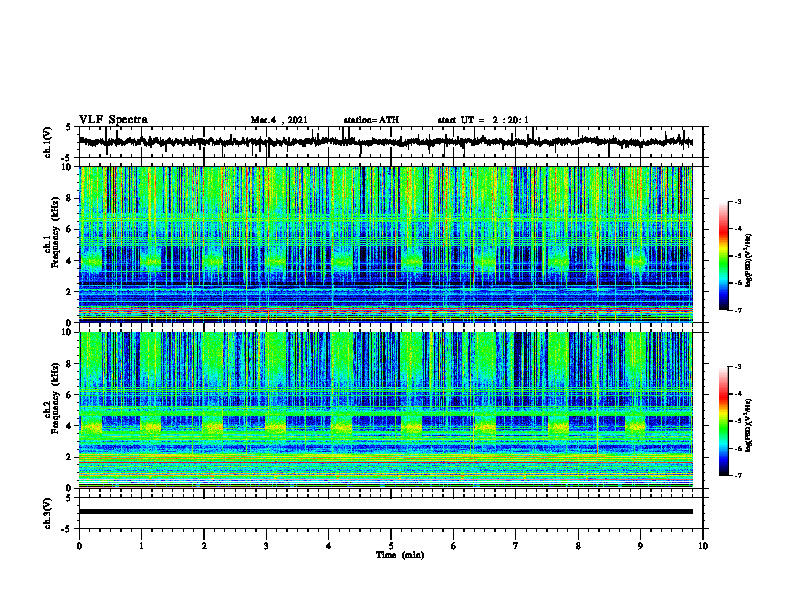Click the ch.1 spectrogram colorbar
The image size is (792, 612).
723,256
